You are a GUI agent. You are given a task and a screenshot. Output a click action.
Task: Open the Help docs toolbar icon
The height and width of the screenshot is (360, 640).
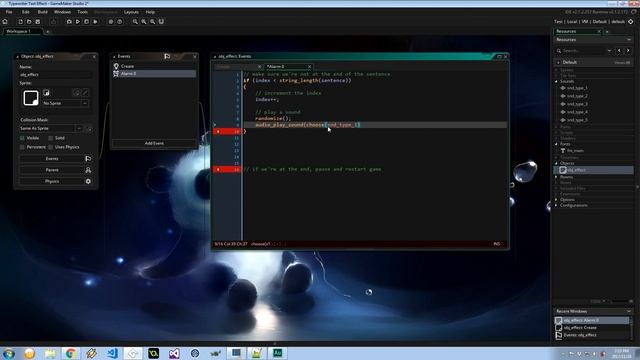(120, 21)
